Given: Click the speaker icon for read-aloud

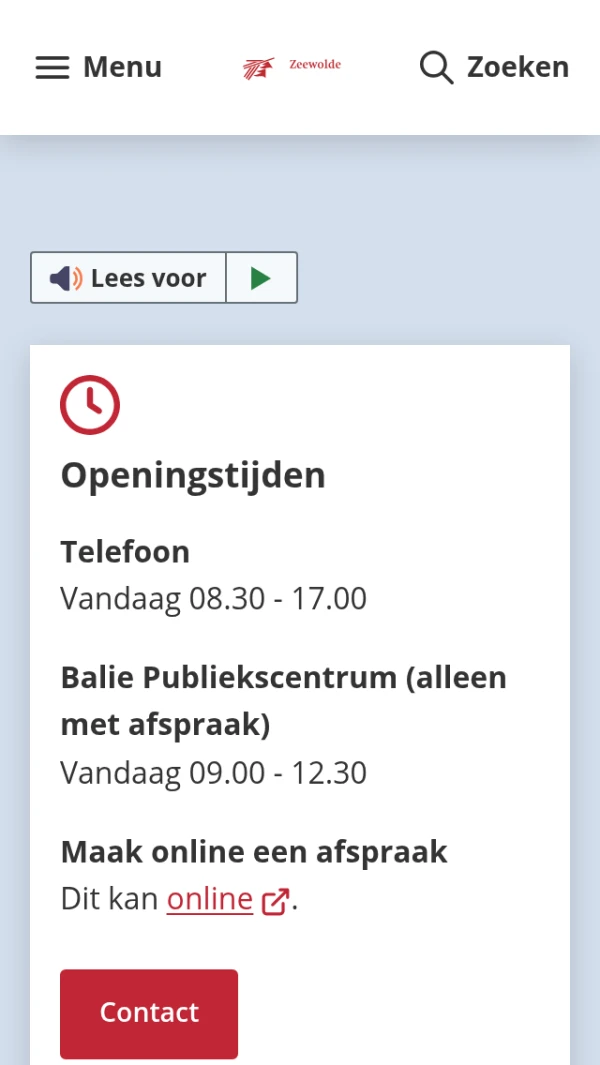Looking at the screenshot, I should click(x=66, y=278).
